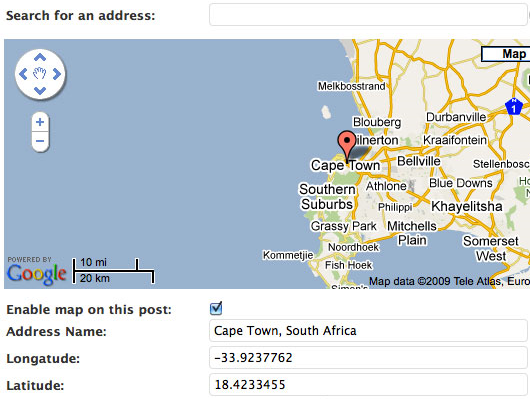This screenshot has width=530, height=399.
Task: Zoom in with the plus button
Action: (40, 122)
